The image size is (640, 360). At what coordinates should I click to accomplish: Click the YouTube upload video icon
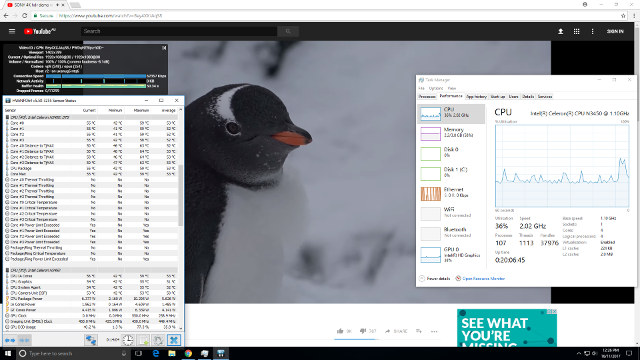point(560,31)
